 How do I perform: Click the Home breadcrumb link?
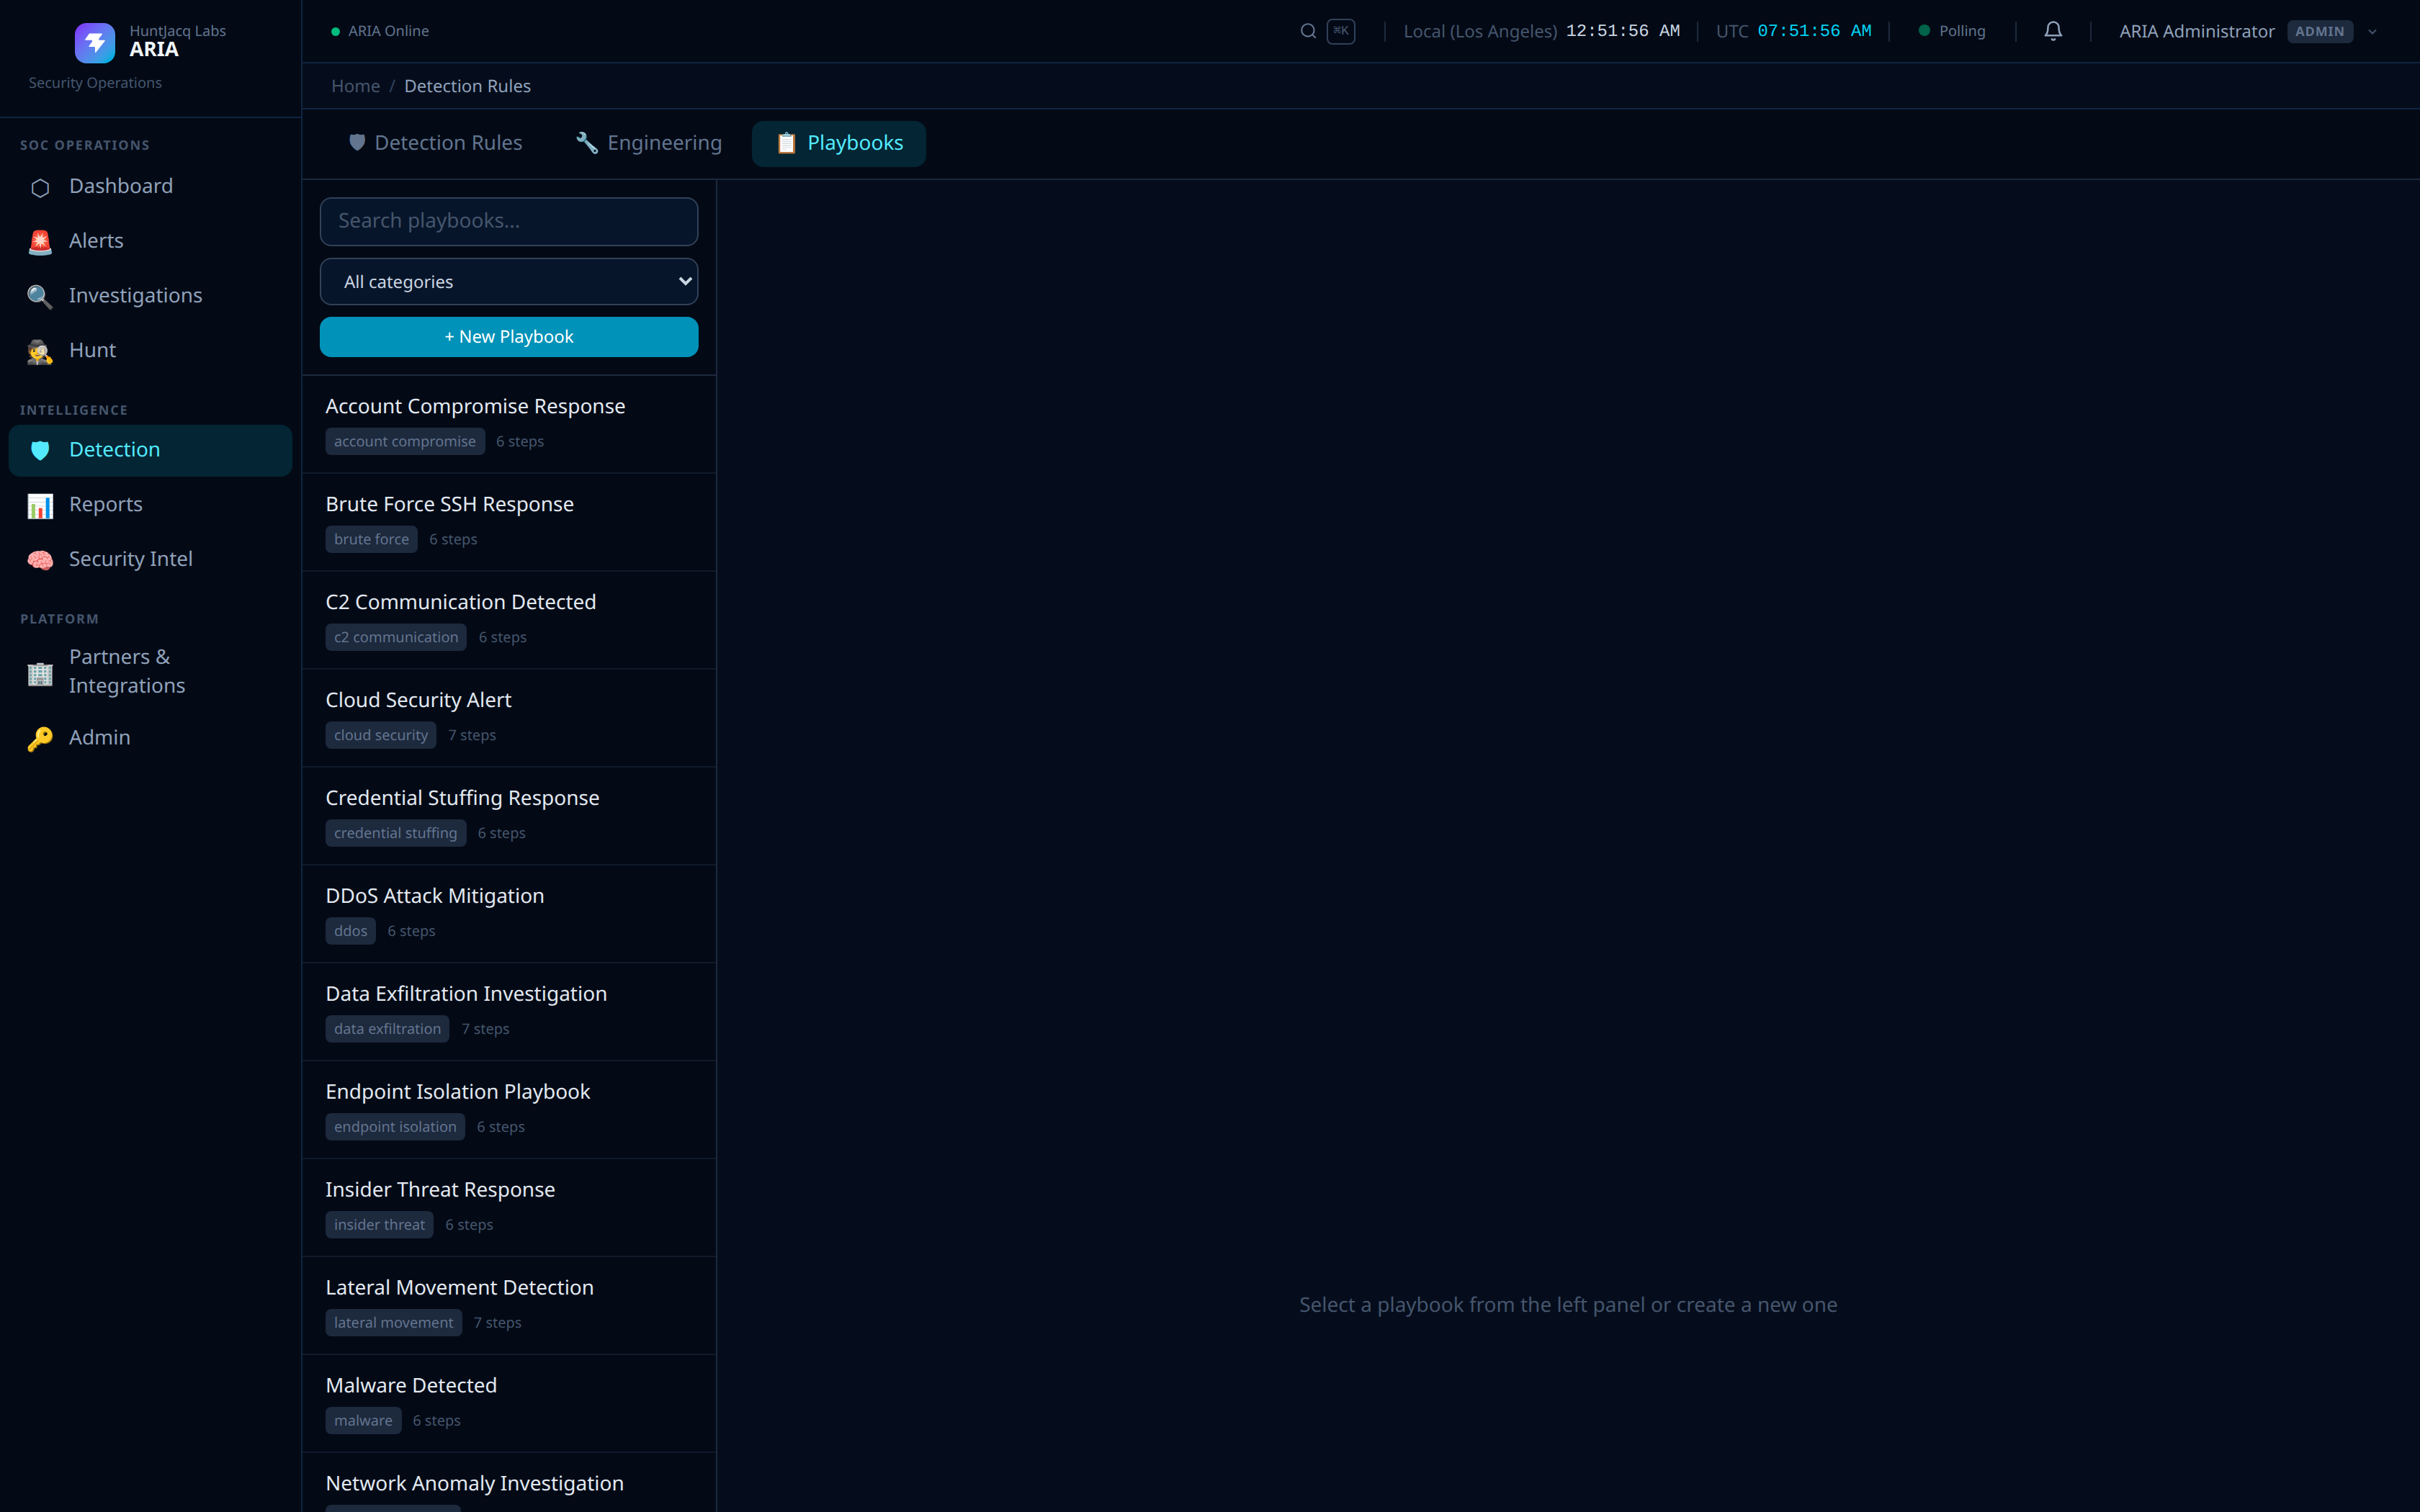[356, 86]
